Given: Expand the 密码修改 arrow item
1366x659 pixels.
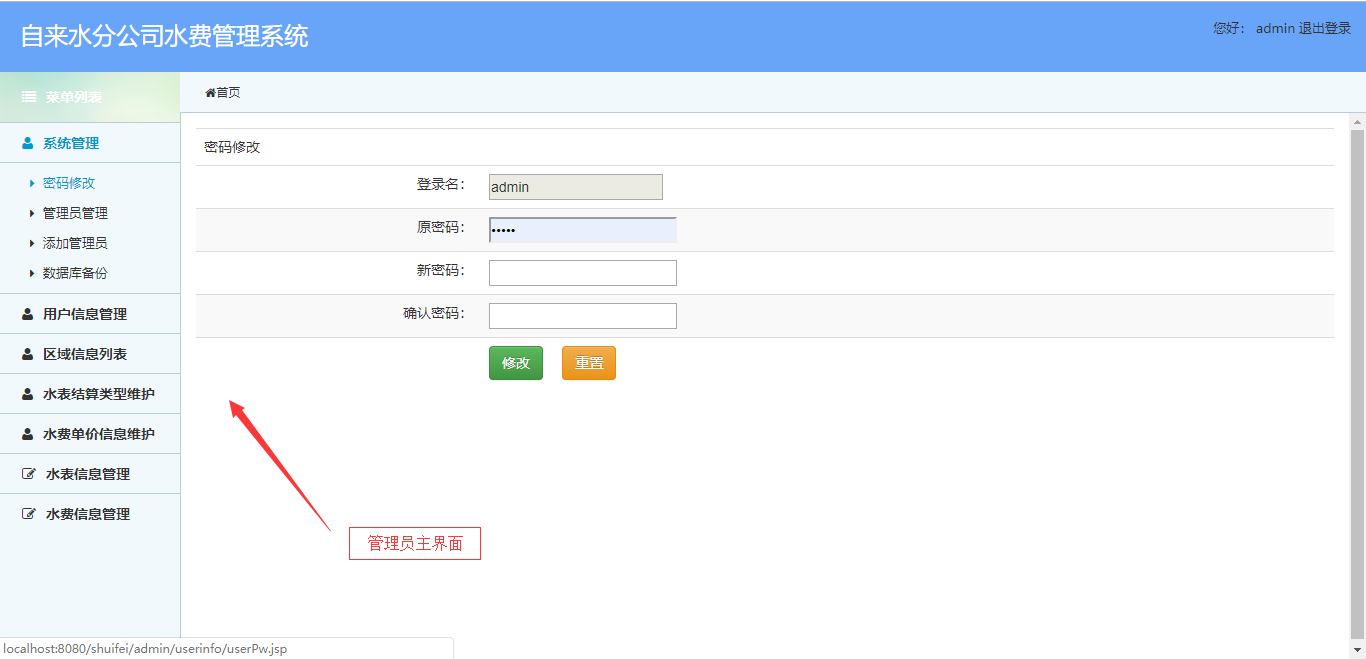Looking at the screenshot, I should click(x=33, y=183).
